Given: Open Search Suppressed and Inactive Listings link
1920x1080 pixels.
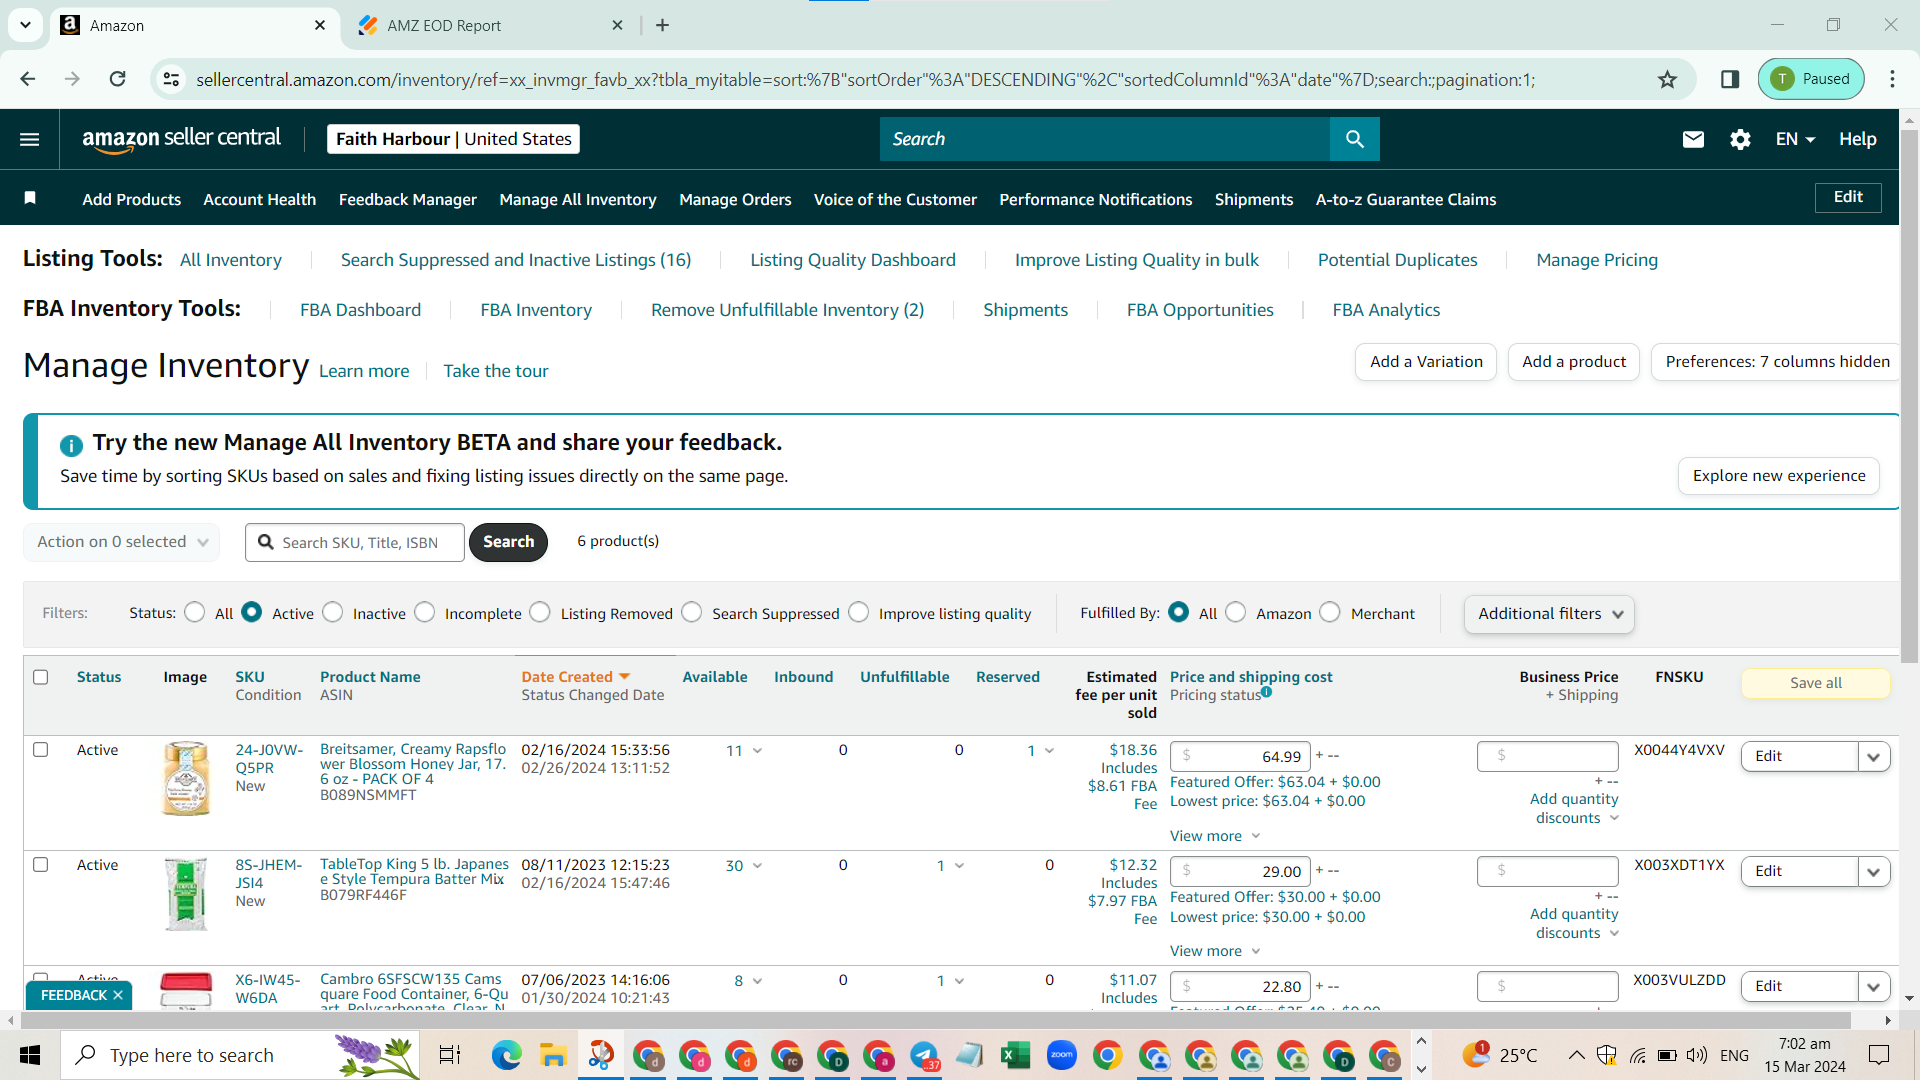Looking at the screenshot, I should pos(516,260).
